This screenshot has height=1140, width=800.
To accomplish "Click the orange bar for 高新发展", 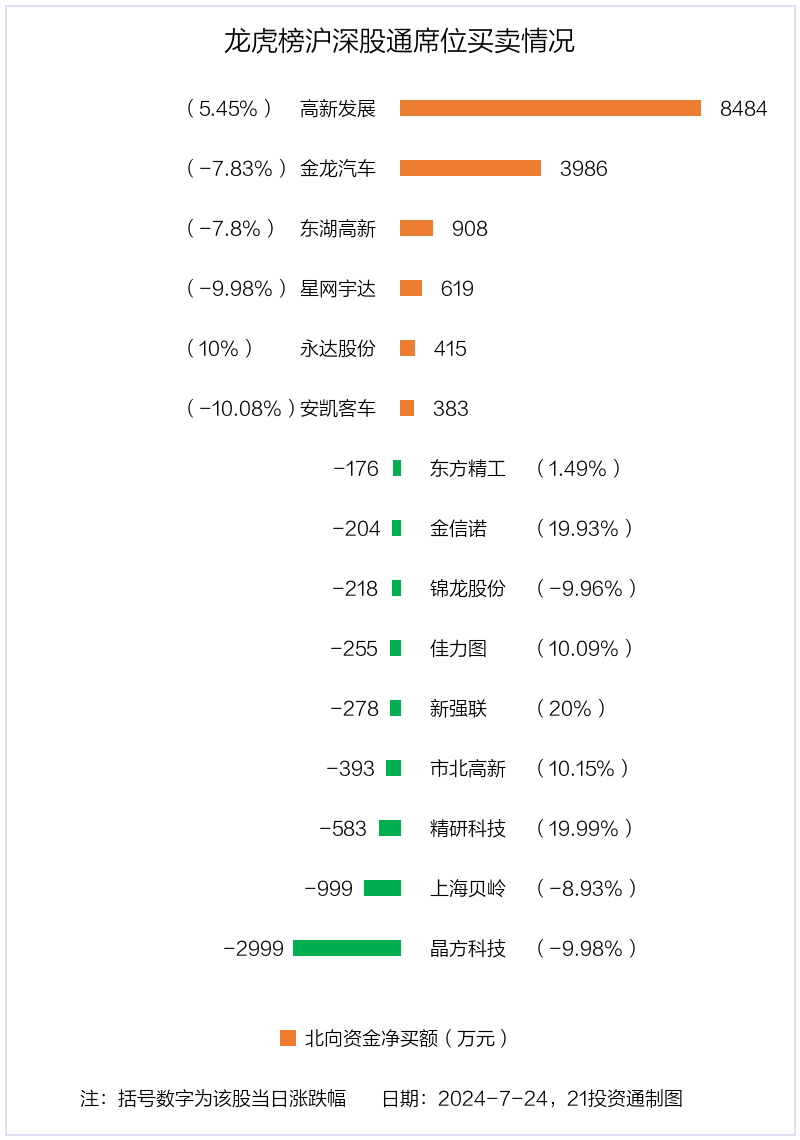I will (550, 108).
